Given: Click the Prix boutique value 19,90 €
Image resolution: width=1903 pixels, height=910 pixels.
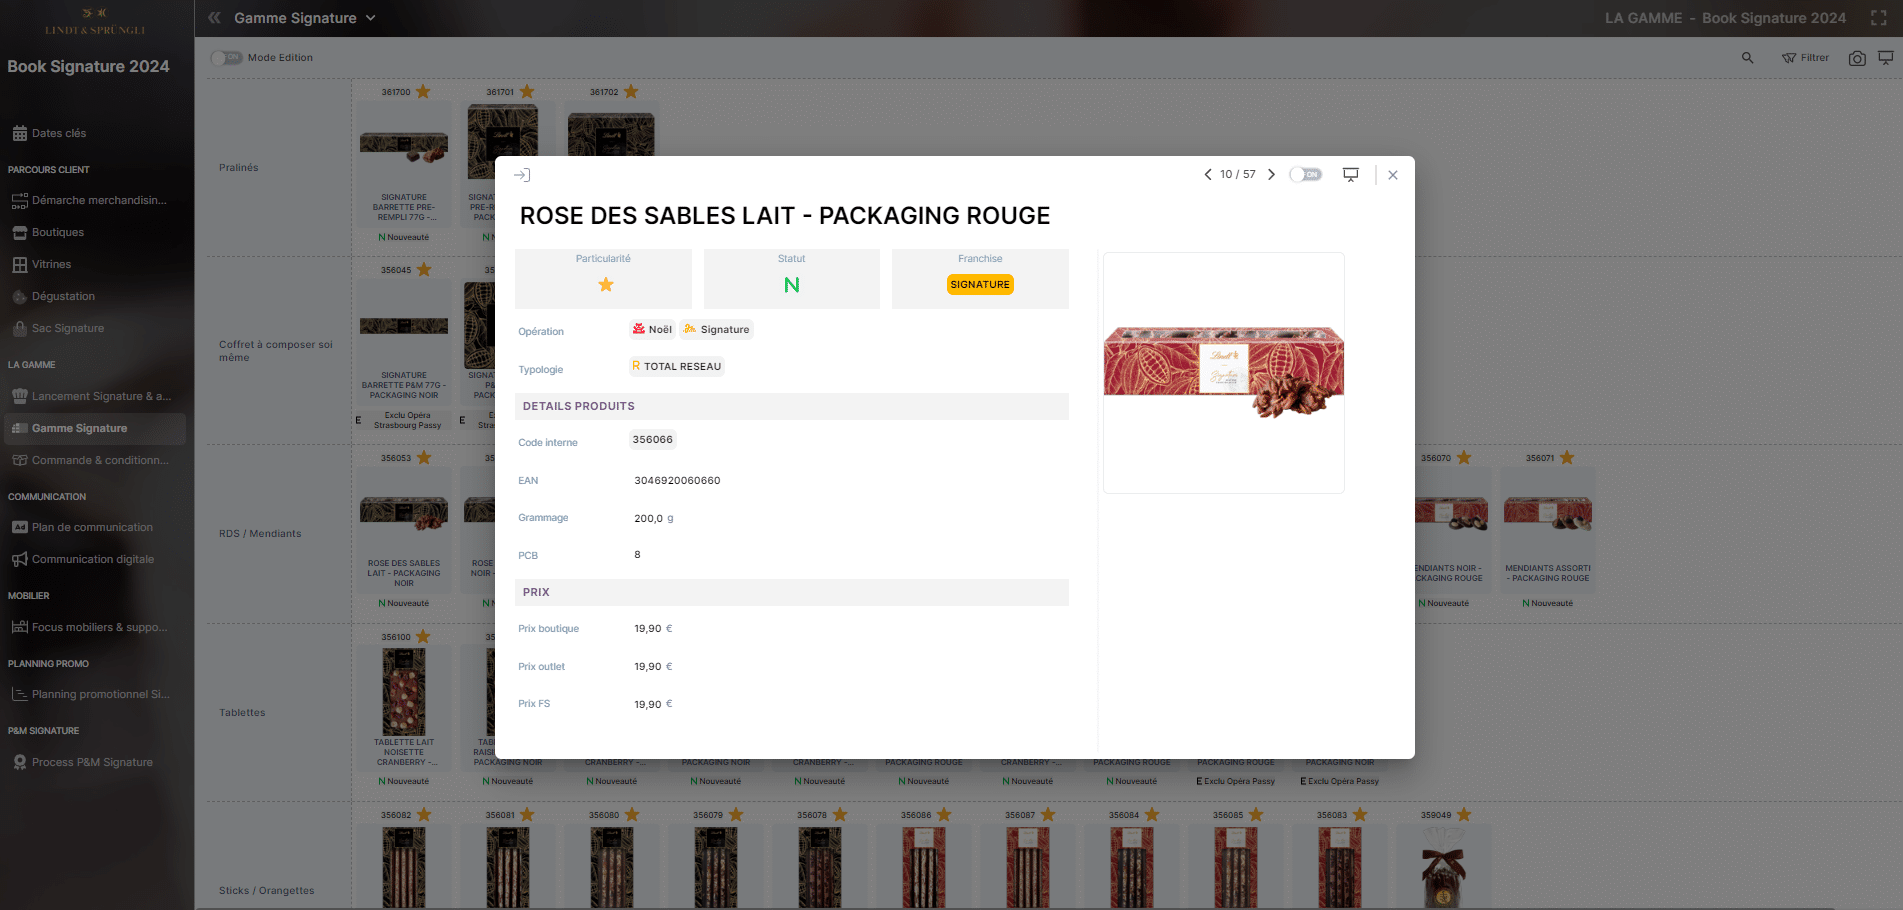Looking at the screenshot, I should pyautogui.click(x=653, y=629).
